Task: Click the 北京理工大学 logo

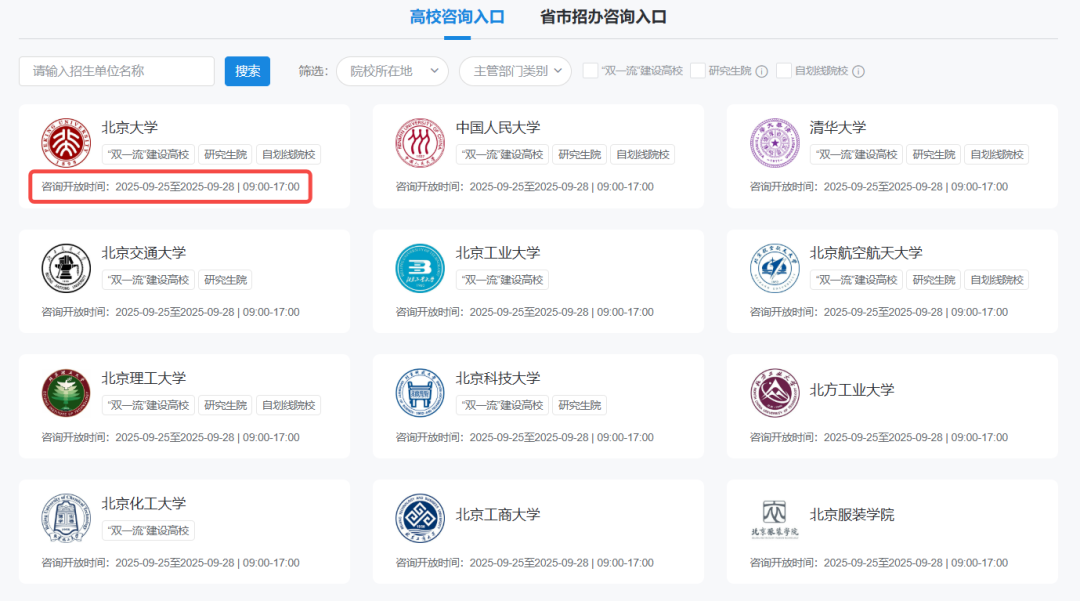Action: click(x=66, y=393)
